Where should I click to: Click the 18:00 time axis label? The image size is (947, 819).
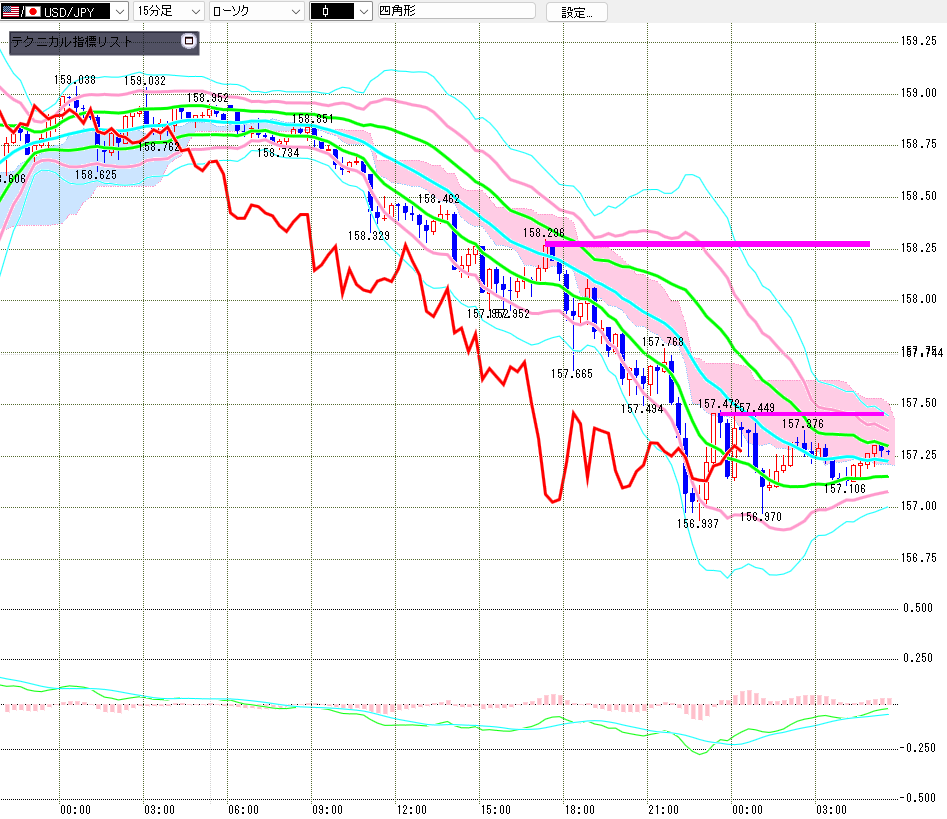point(579,810)
